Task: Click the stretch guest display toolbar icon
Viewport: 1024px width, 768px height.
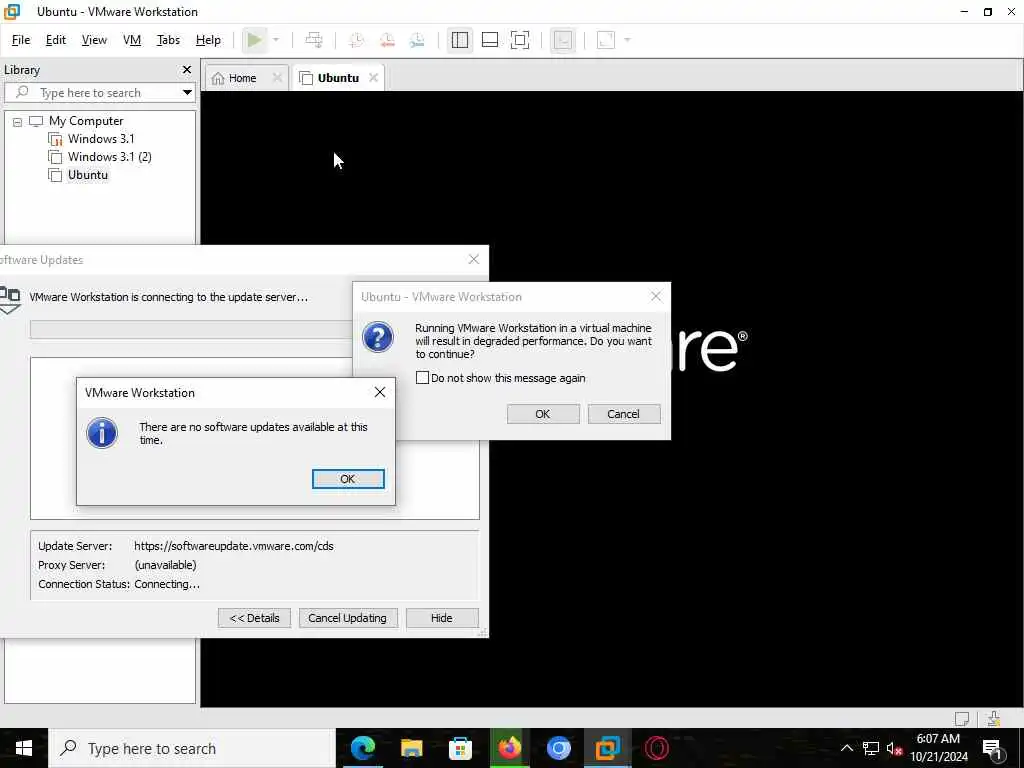Action: tap(606, 40)
